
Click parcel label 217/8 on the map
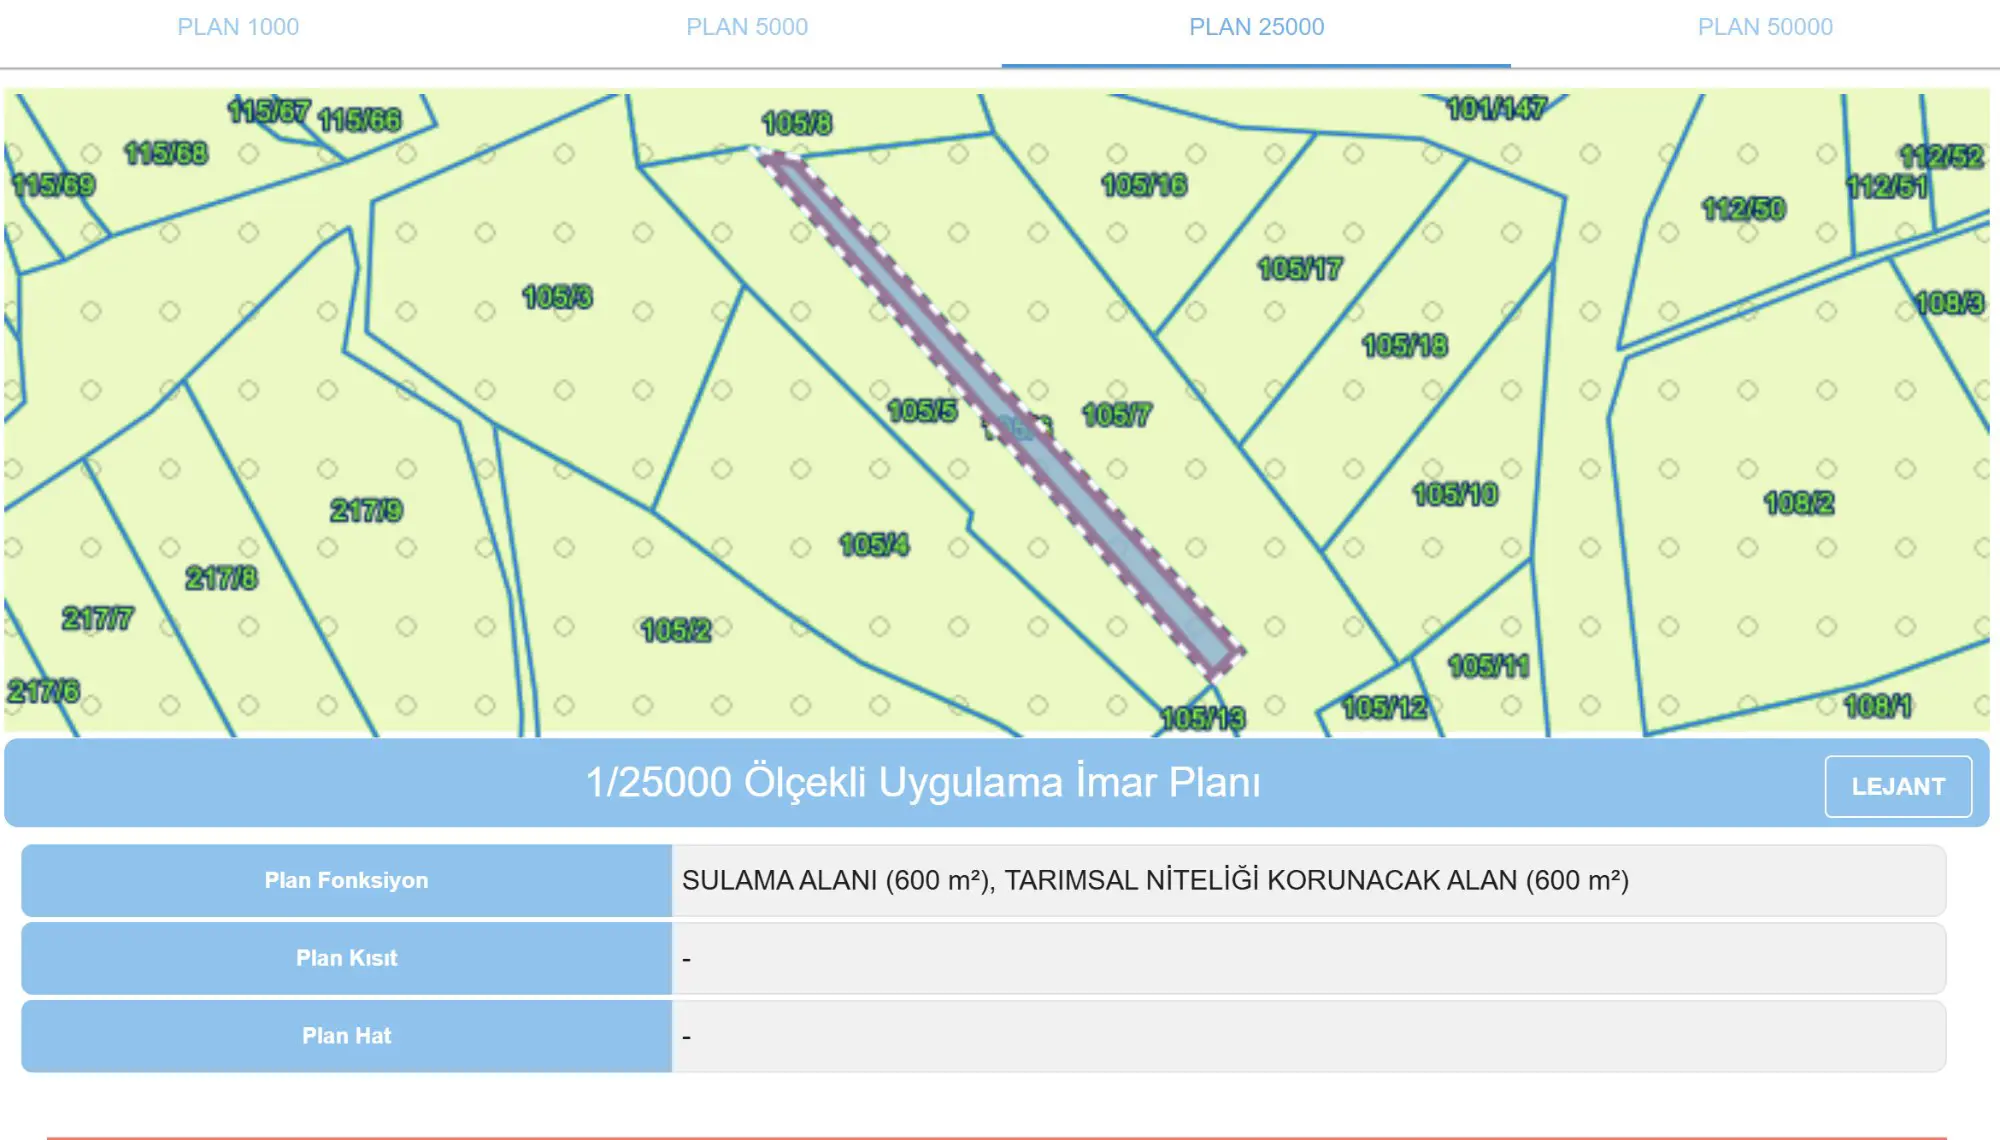click(x=221, y=578)
